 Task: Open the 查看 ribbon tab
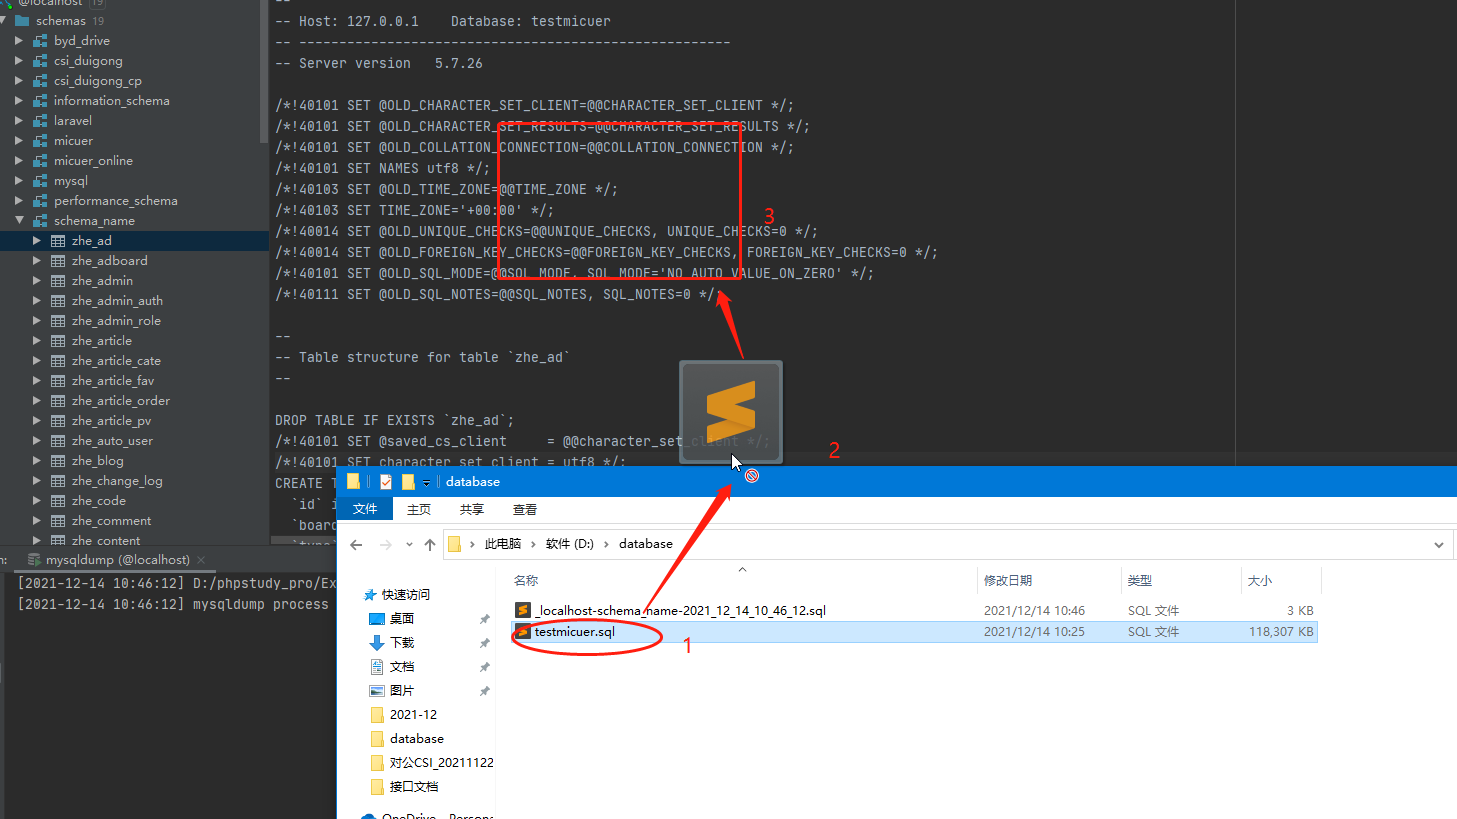click(x=525, y=510)
